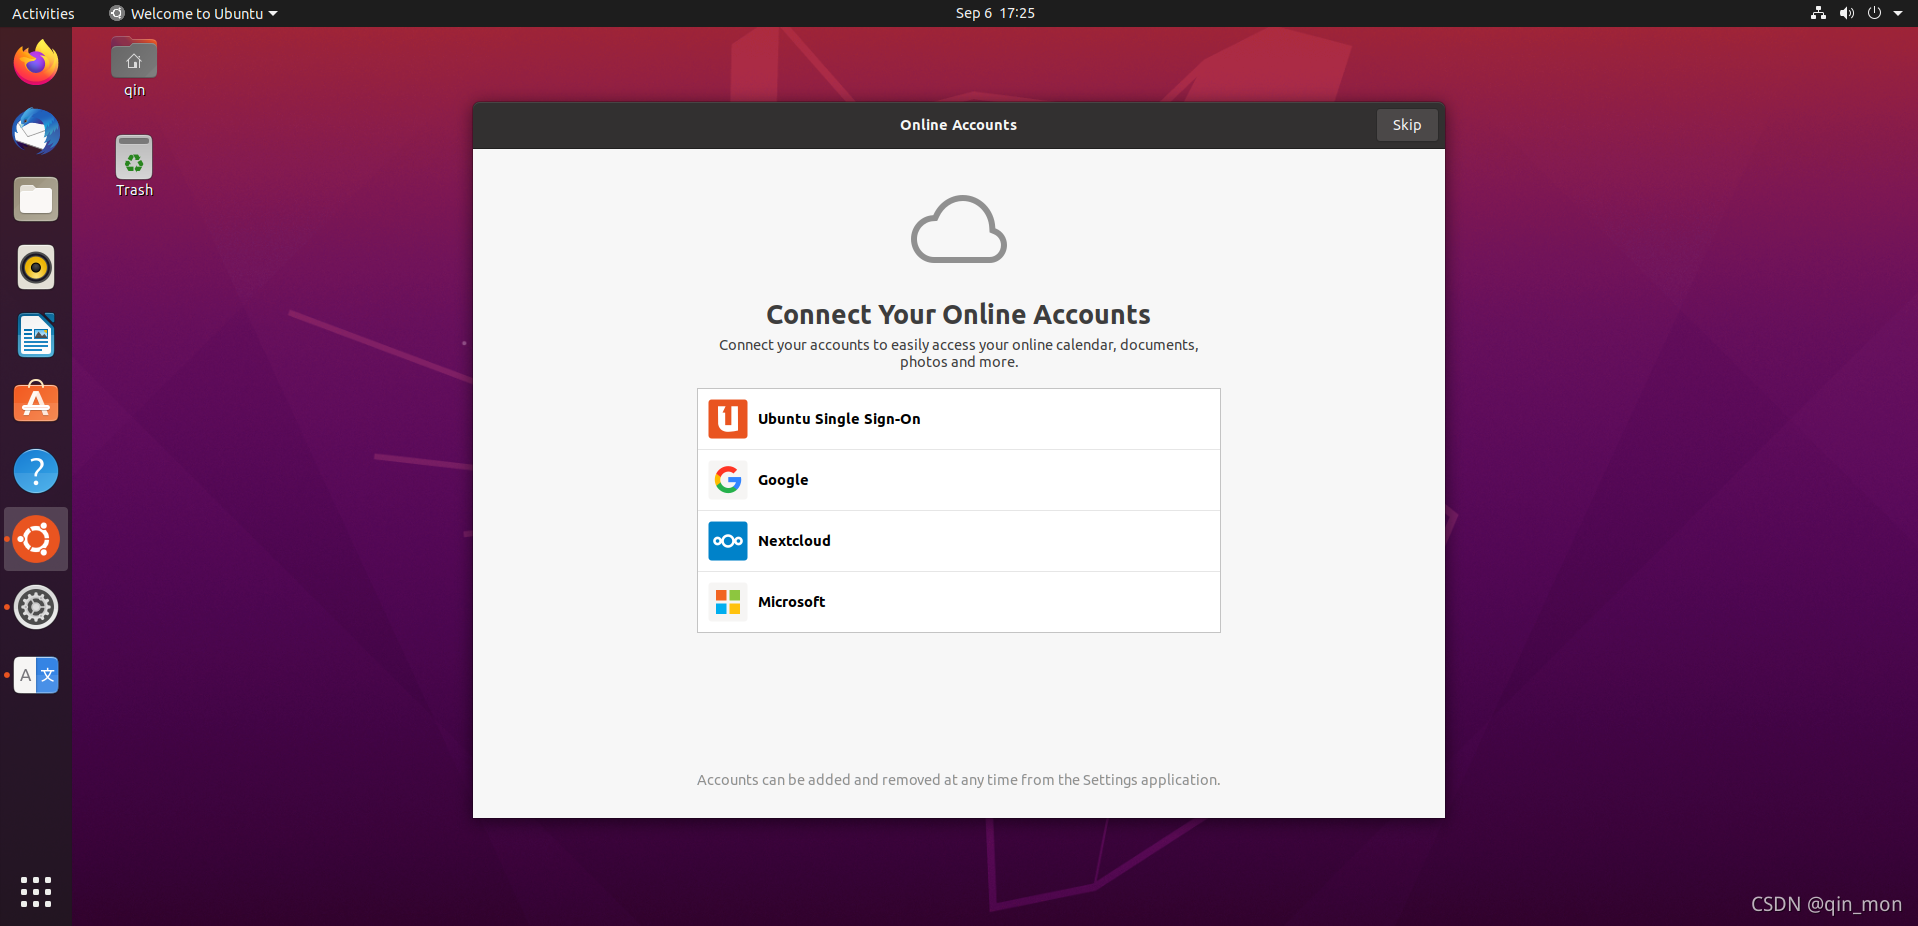
Task: Click the 'Accounts can be added and removed' note
Action: 958,780
